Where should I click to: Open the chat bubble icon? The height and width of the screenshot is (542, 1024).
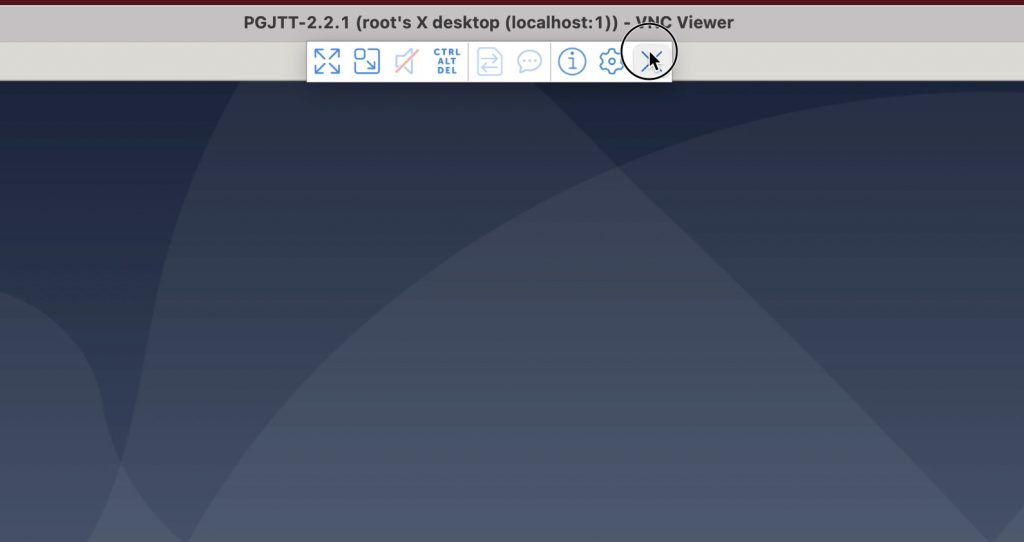pos(530,62)
